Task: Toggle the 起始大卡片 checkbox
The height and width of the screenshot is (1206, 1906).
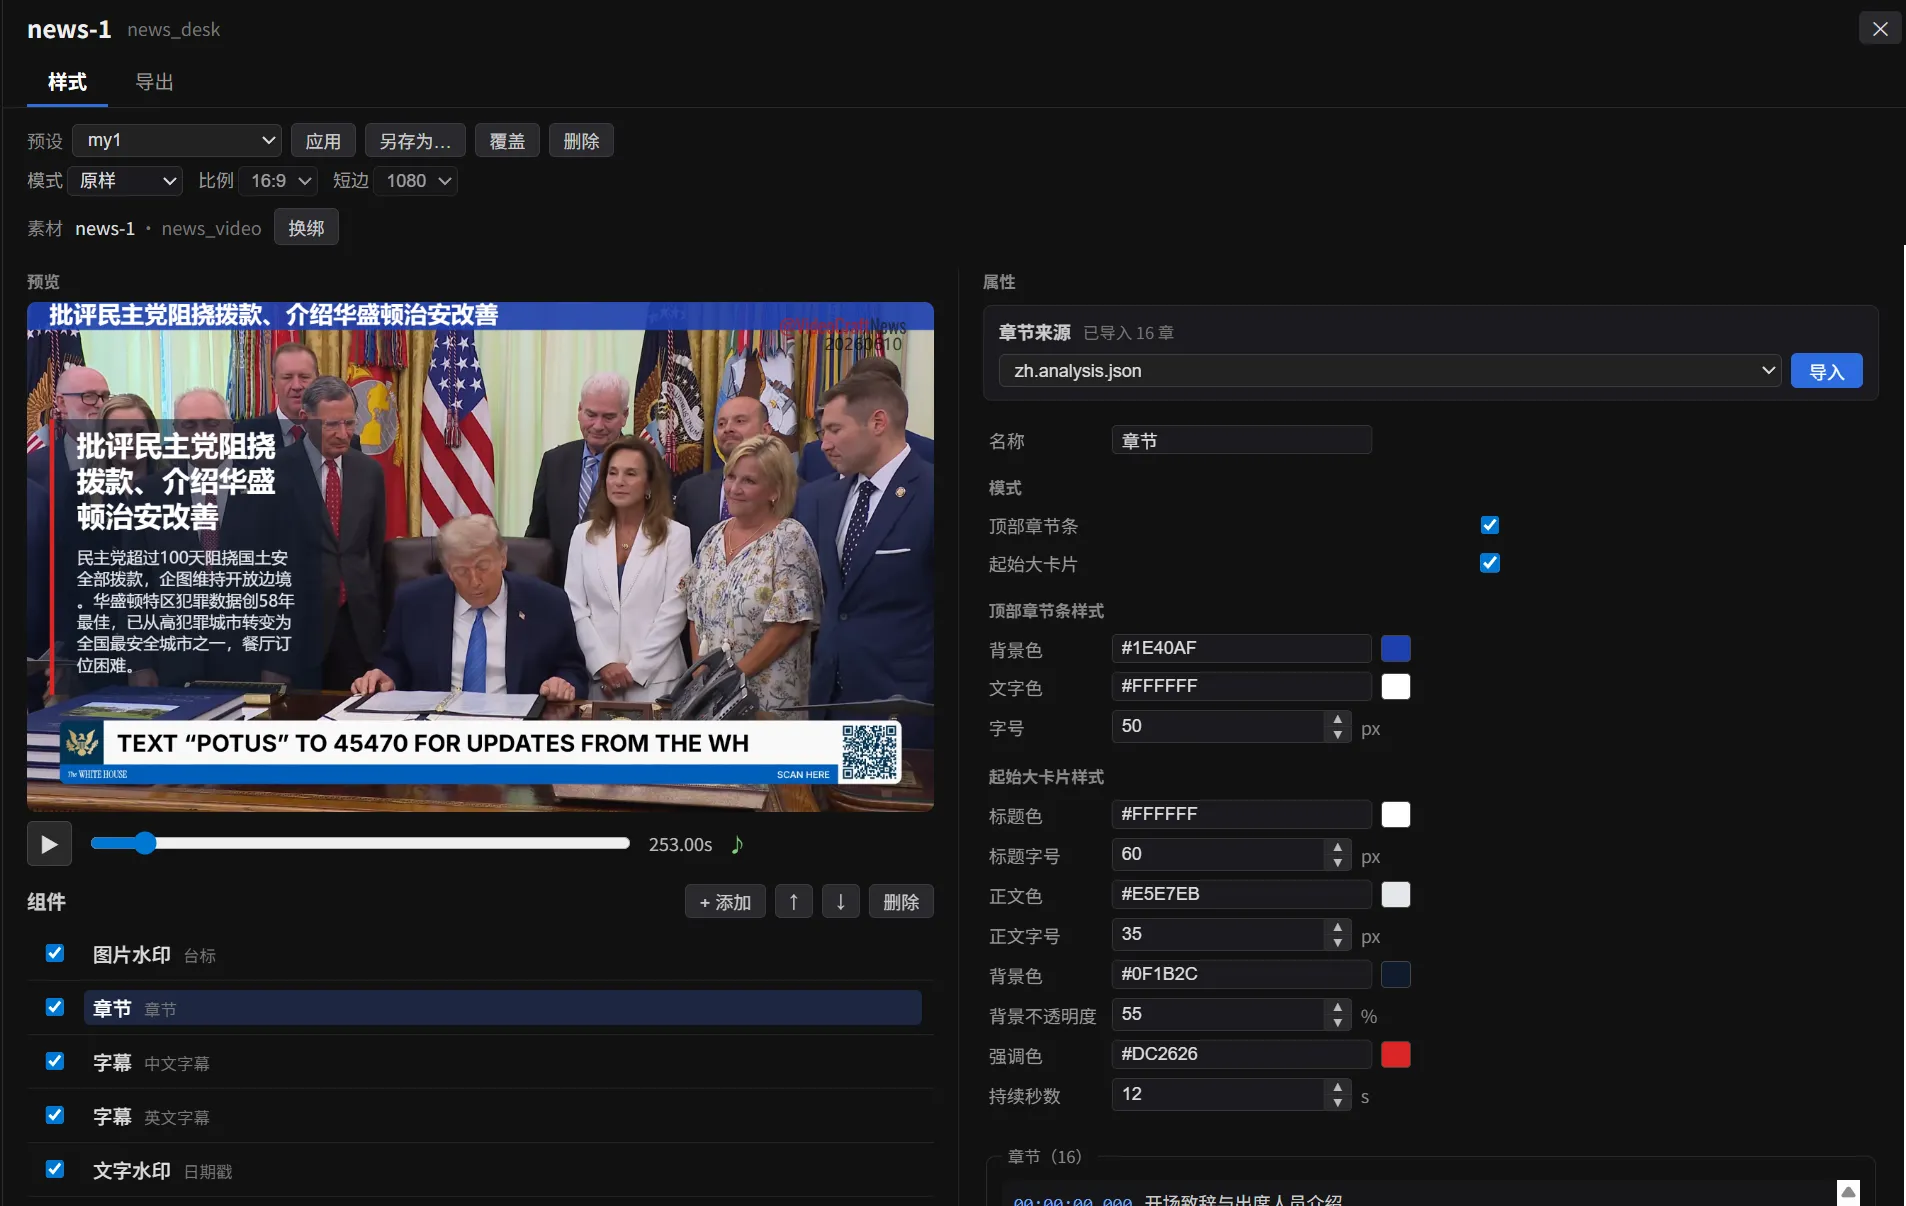Action: 1490,563
